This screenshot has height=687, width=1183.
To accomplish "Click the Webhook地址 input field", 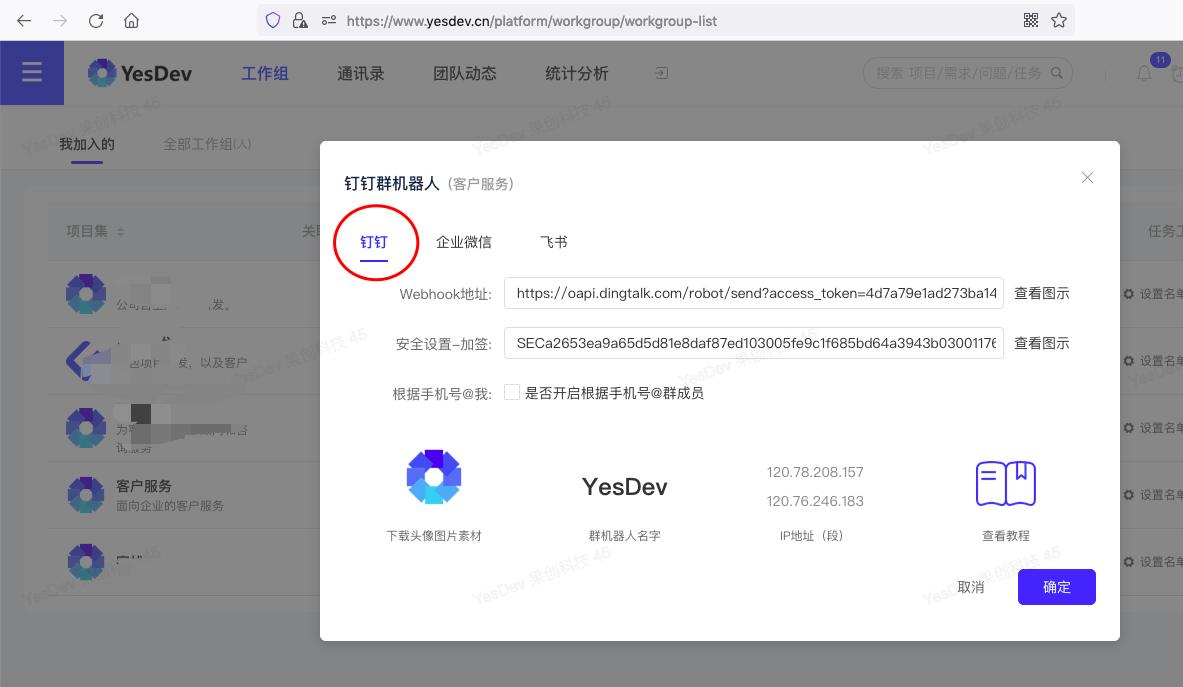I will (754, 293).
